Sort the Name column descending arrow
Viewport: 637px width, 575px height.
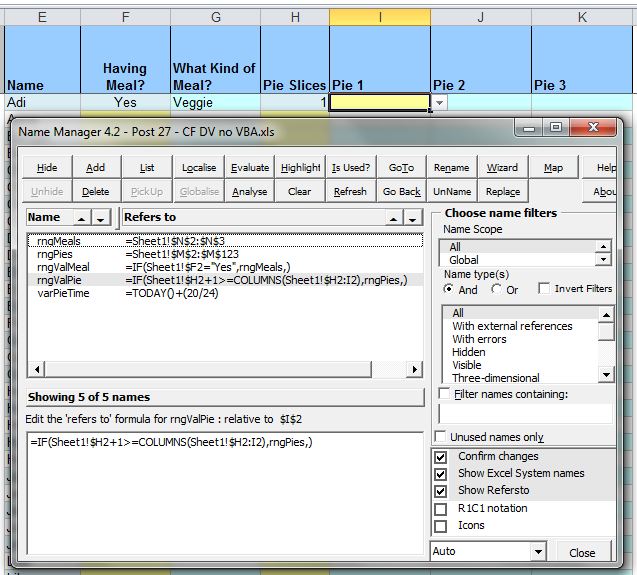pyautogui.click(x=101, y=218)
